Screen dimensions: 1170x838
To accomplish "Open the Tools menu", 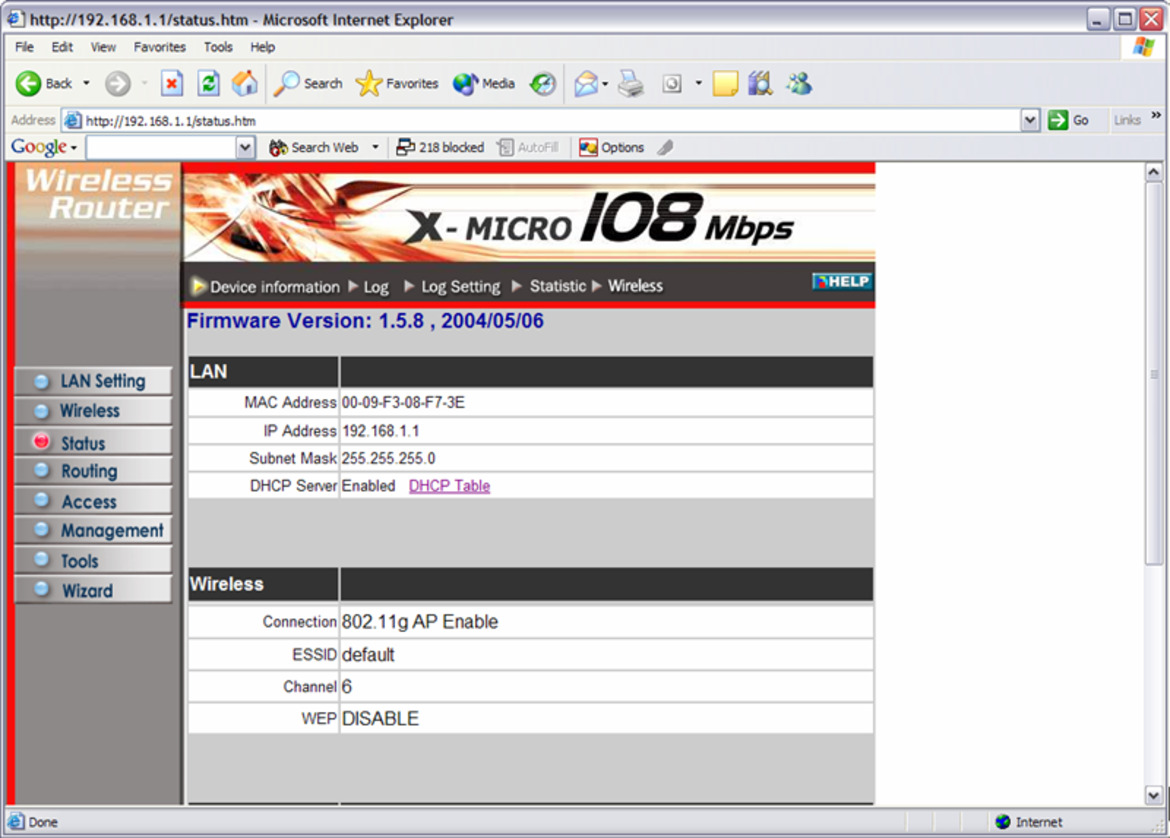I will 218,47.
